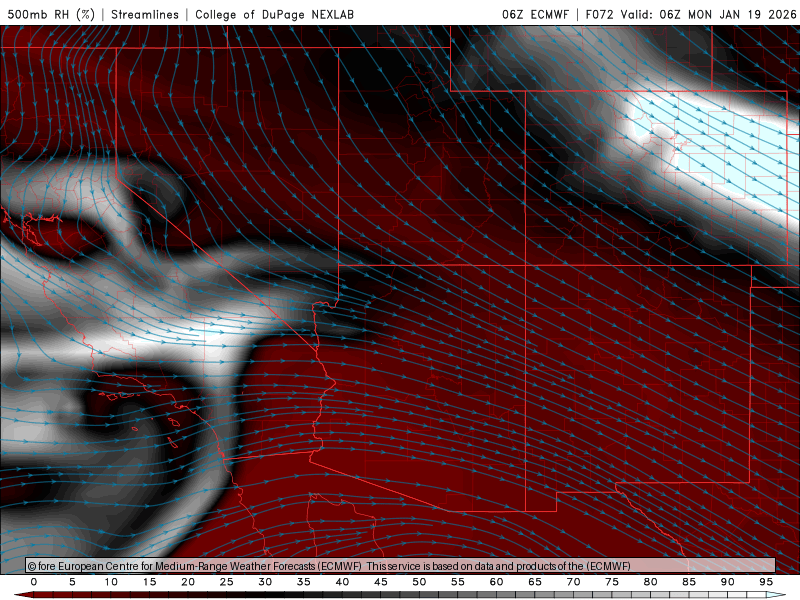
Task: Click the "30" color scale label
Action: click(265, 582)
